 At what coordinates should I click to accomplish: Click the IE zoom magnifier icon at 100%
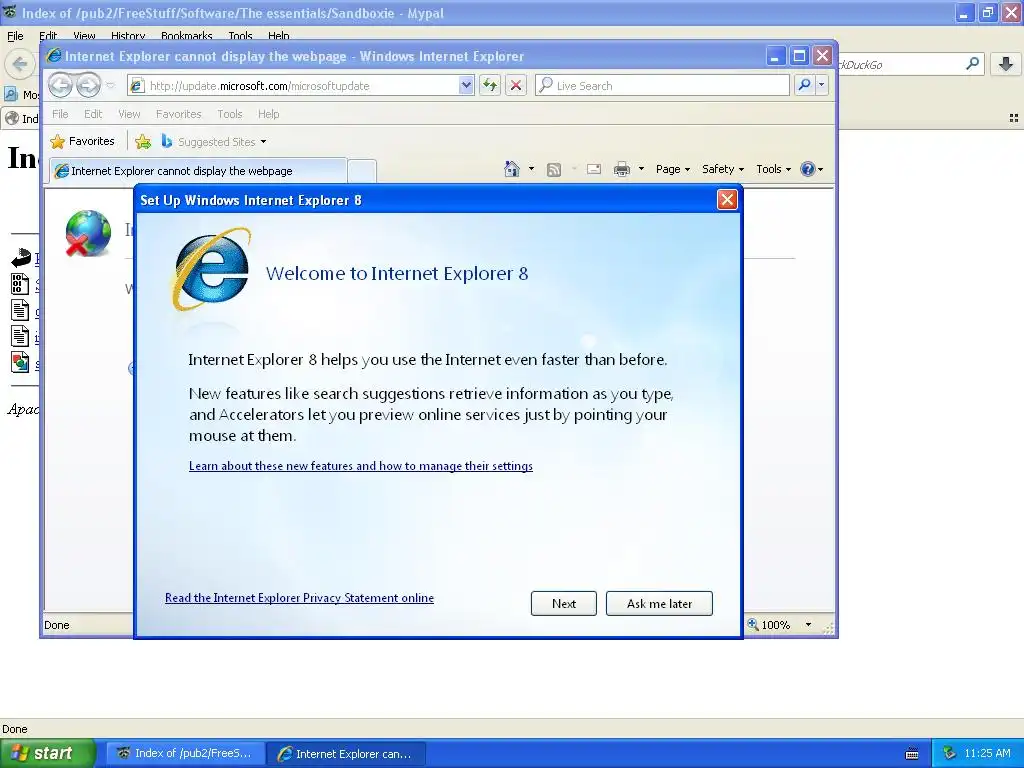(x=753, y=624)
